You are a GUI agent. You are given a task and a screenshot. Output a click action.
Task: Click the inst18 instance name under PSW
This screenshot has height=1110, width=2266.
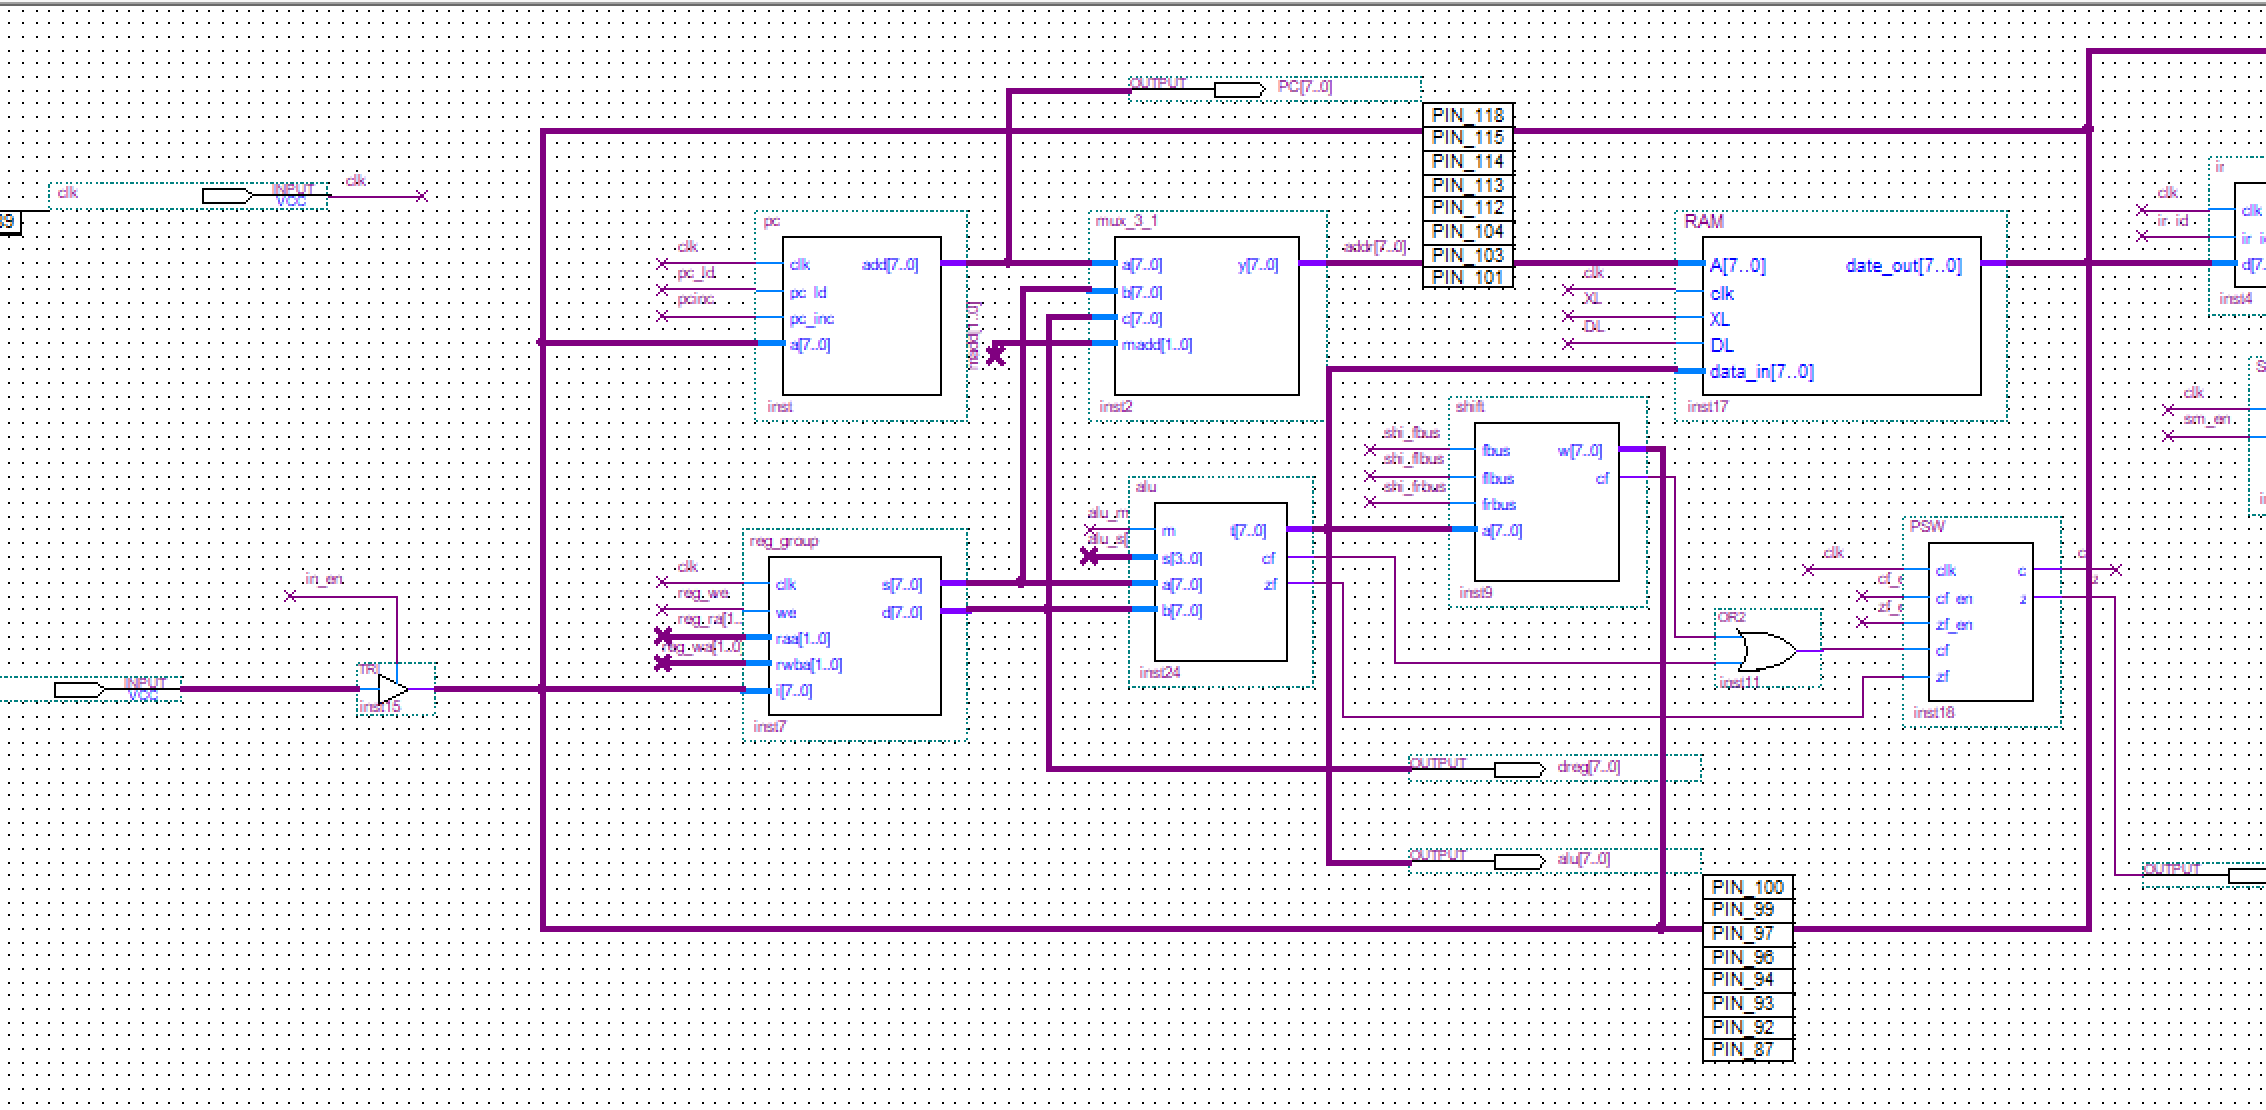point(1933,713)
